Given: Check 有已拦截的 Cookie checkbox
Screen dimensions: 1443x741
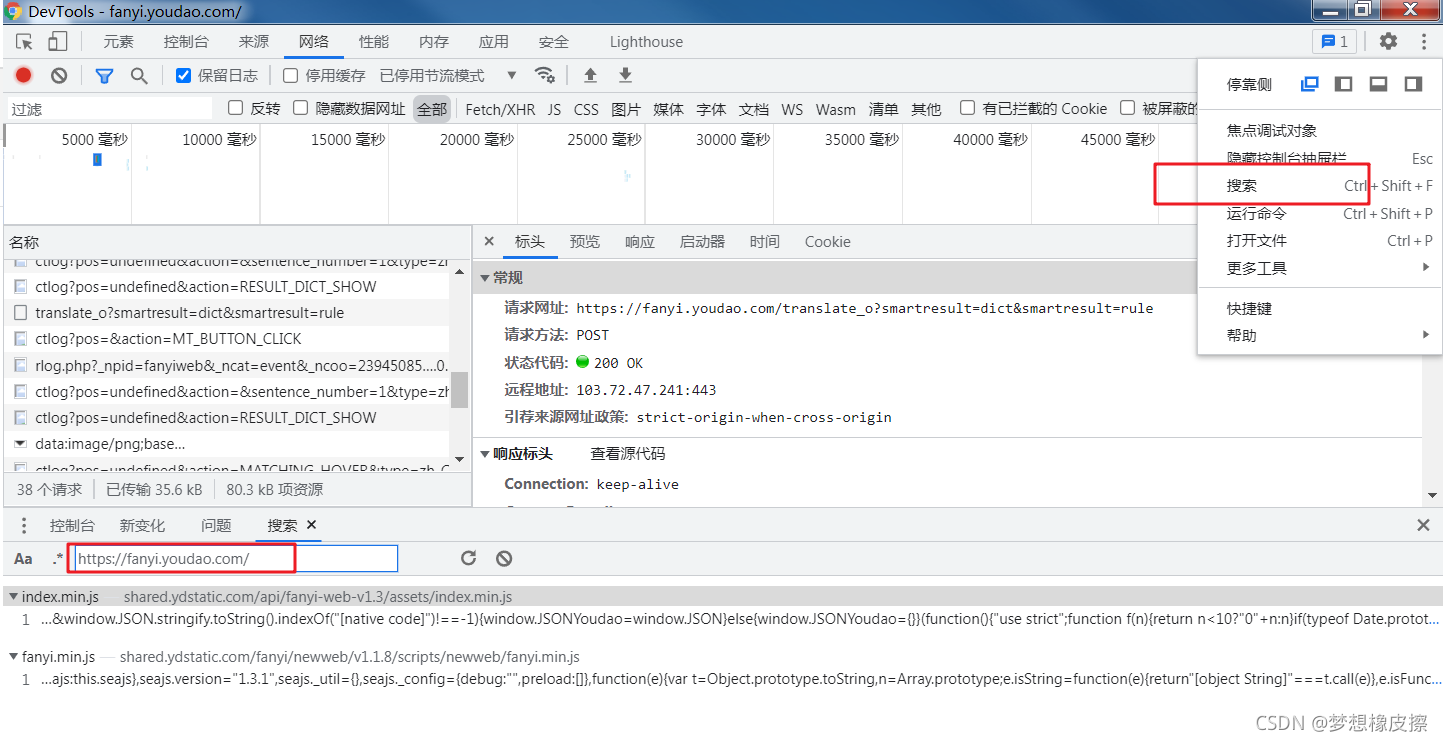Looking at the screenshot, I should pos(968,108).
